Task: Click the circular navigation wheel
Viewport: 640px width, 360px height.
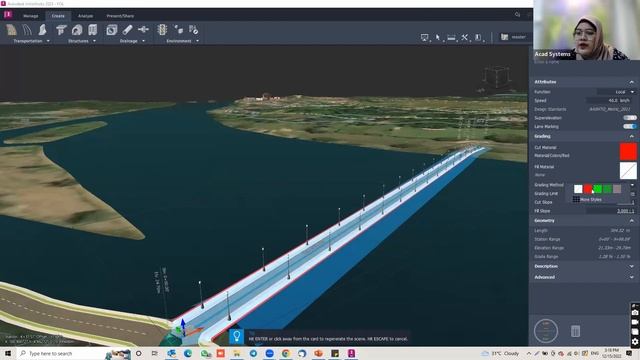Action: 546,331
